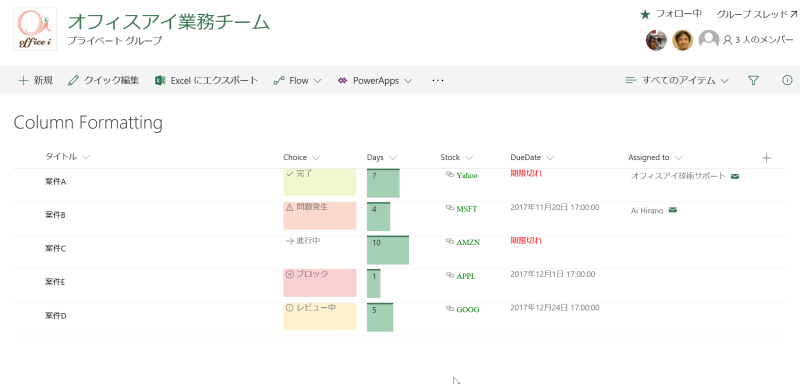Expand the Days column header menu
The width and height of the screenshot is (800, 384).
pos(392,158)
